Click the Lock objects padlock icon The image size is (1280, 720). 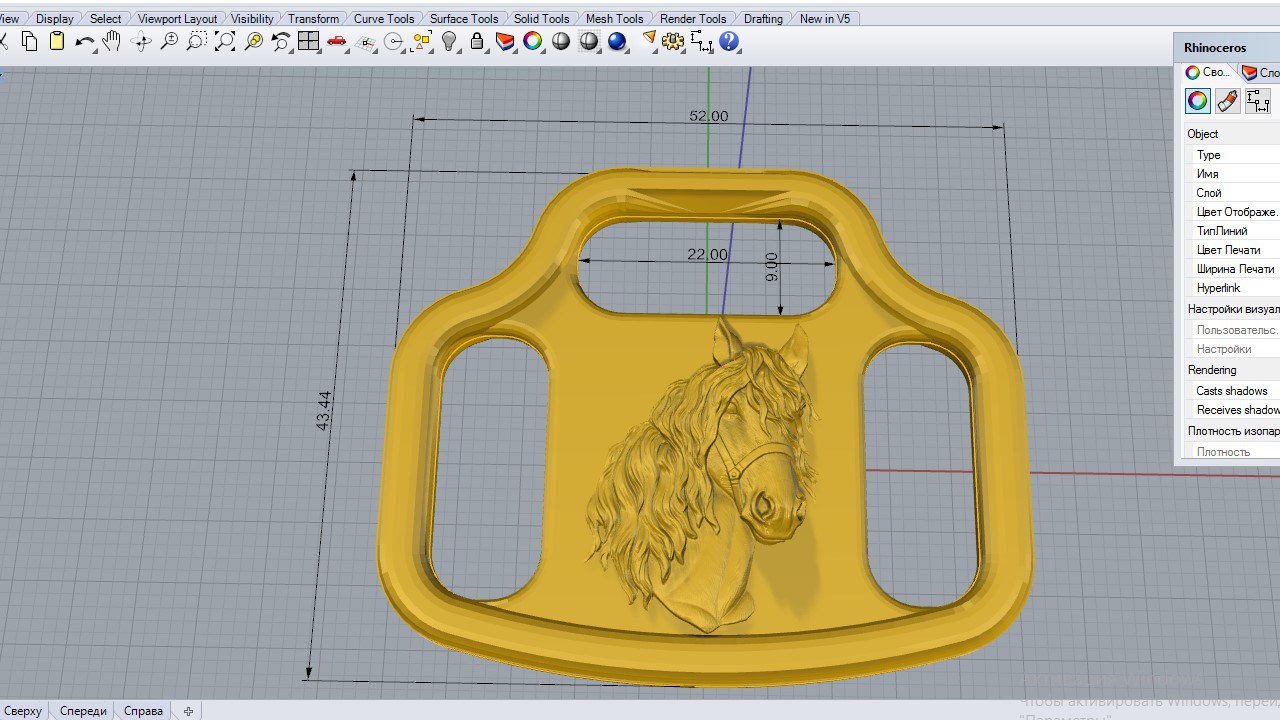tap(477, 42)
